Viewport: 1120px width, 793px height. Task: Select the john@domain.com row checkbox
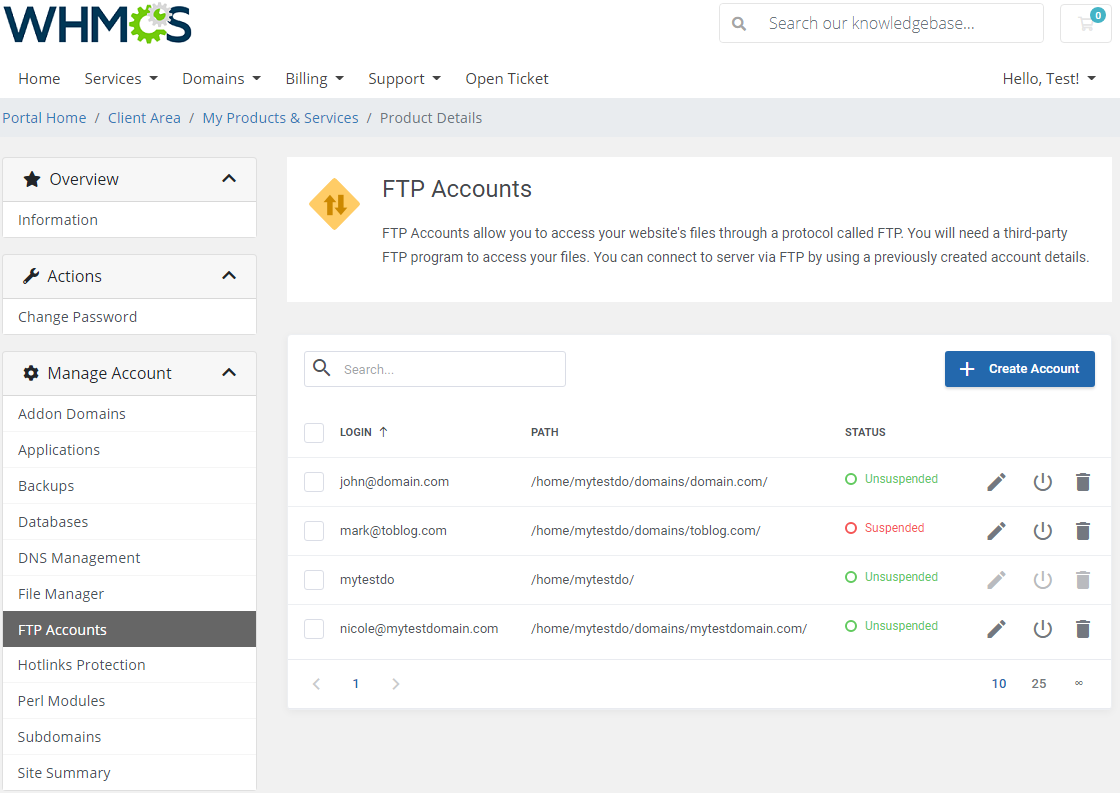point(314,482)
